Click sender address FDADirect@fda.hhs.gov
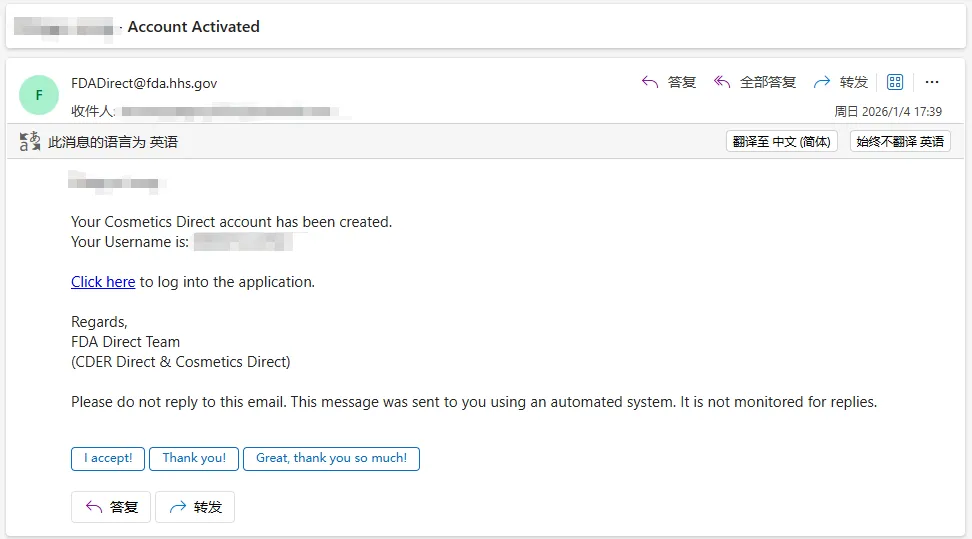Viewport: 972px width, 539px height. click(x=144, y=83)
